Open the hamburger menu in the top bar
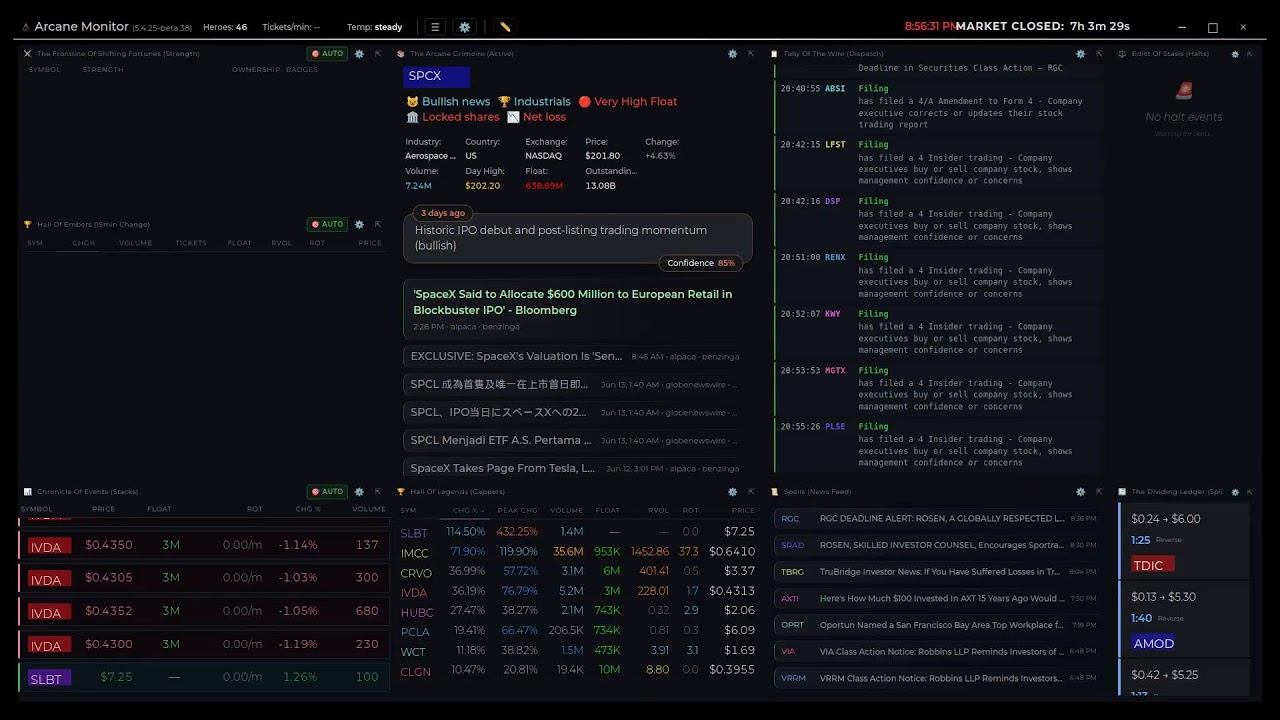Viewport: 1280px width, 720px height. (434, 27)
